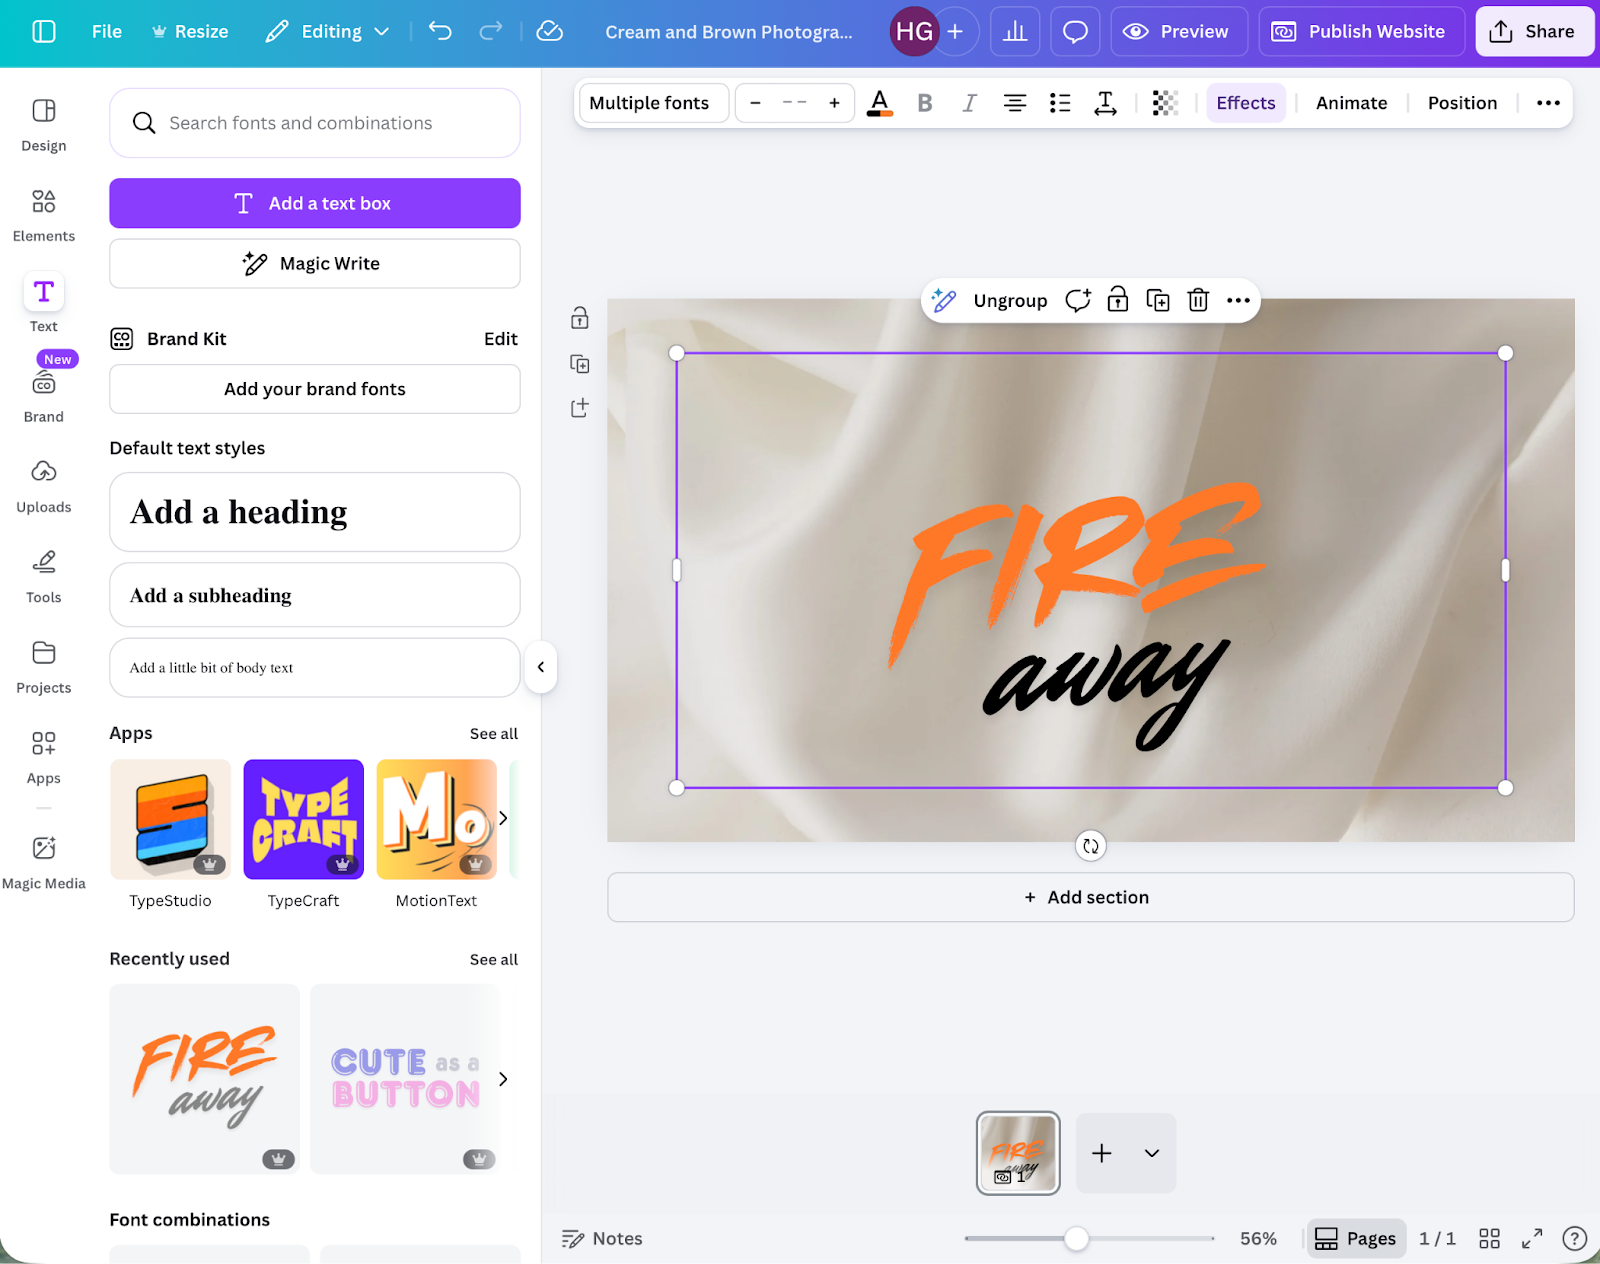Open the Multiple fonts dropdown
This screenshot has width=1600, height=1264.
point(652,102)
